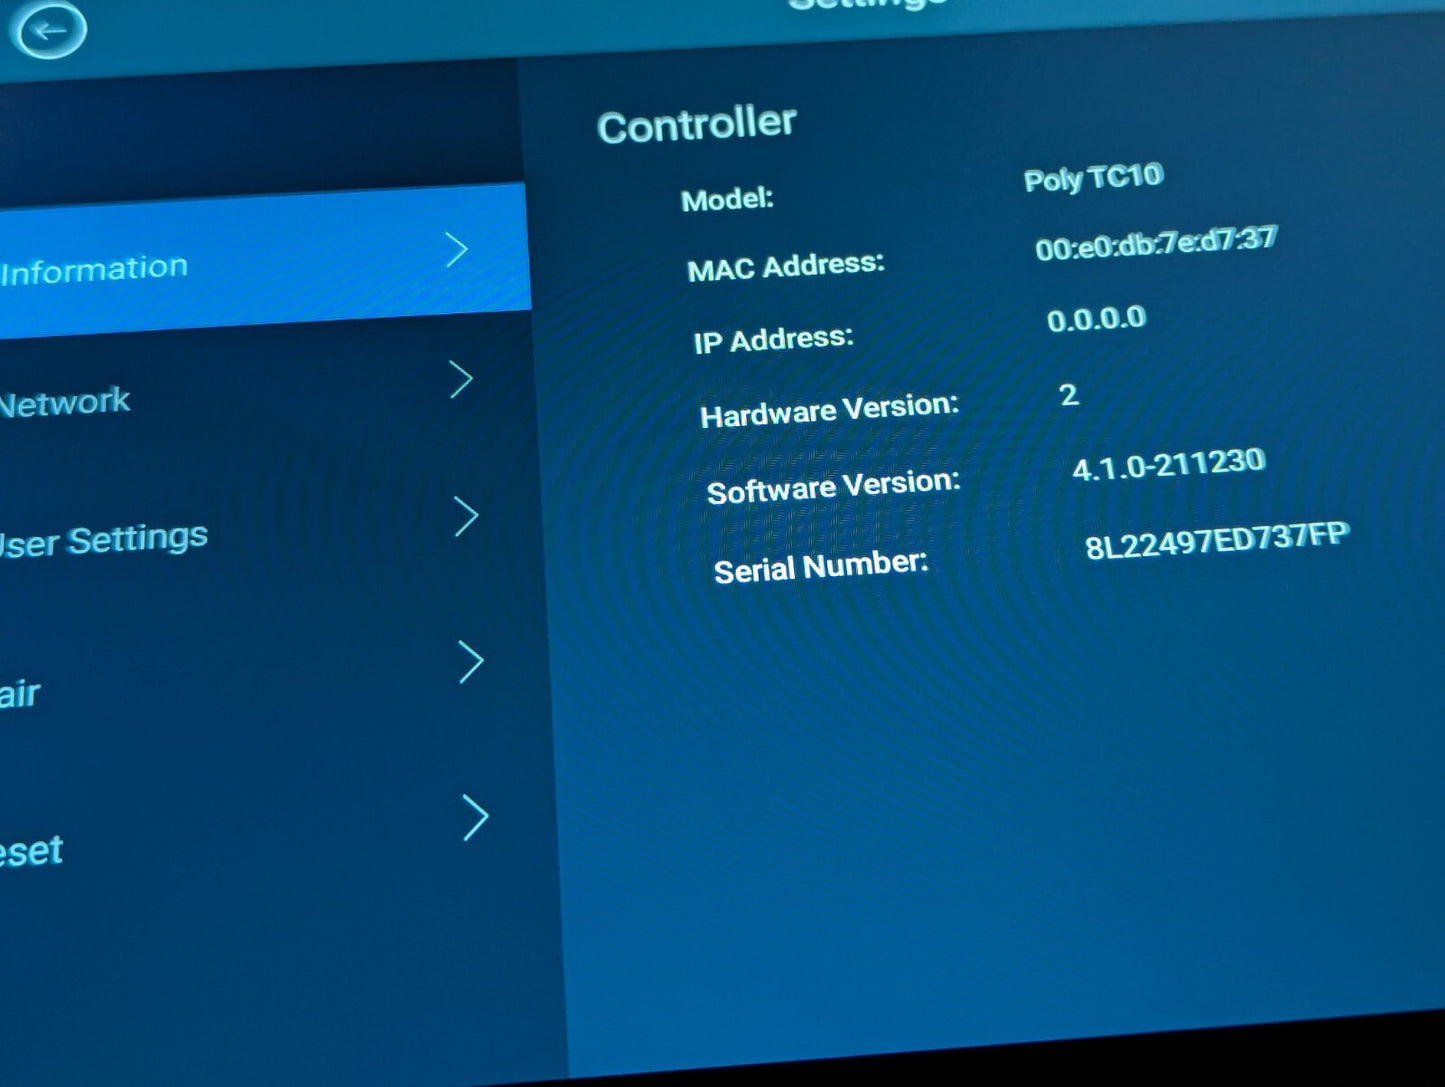Viewport: 1445px width, 1087px height.
Task: Select the Hardware Version label
Action: point(829,410)
